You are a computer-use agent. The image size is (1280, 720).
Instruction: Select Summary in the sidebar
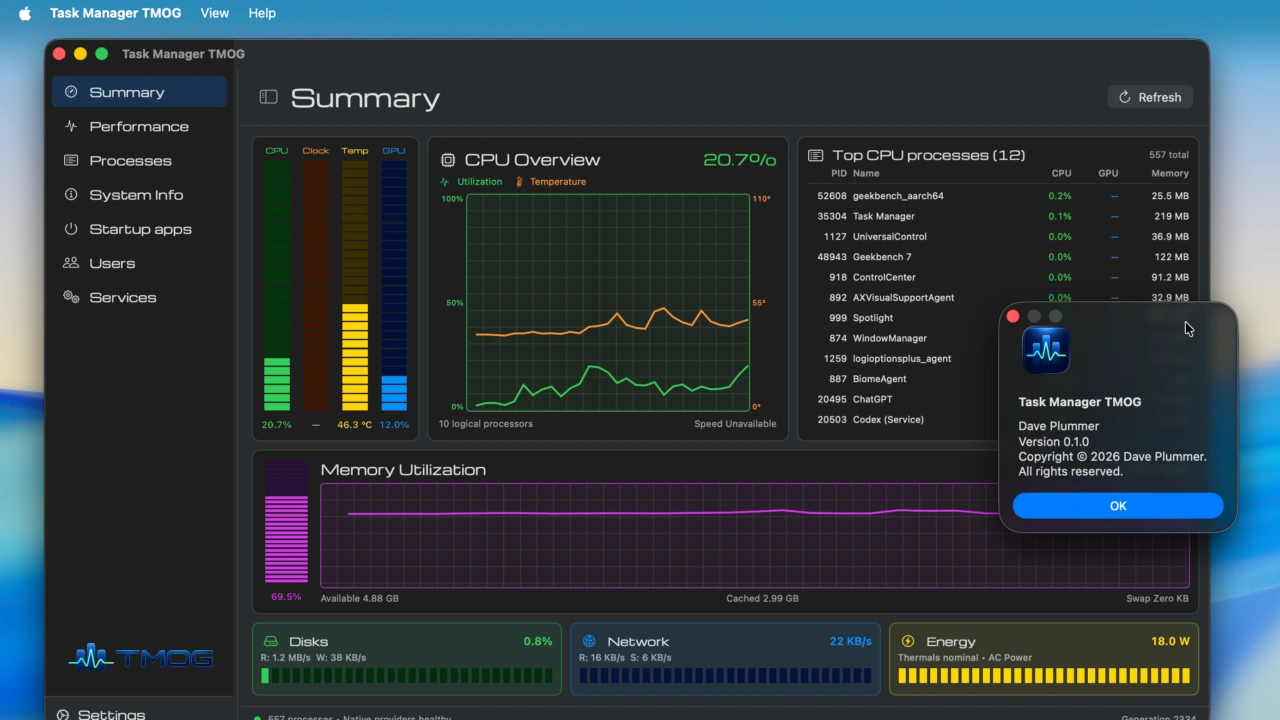click(139, 92)
